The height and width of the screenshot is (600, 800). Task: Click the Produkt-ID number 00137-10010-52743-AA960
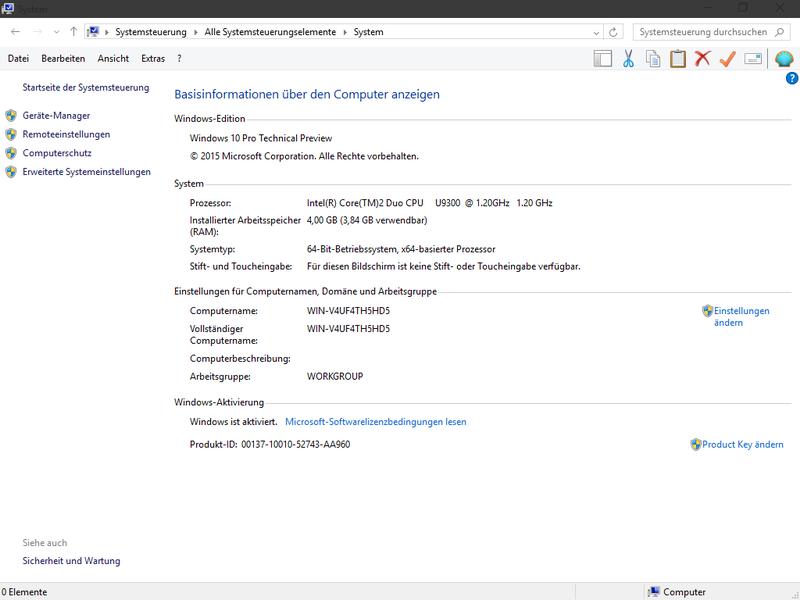tap(296, 444)
